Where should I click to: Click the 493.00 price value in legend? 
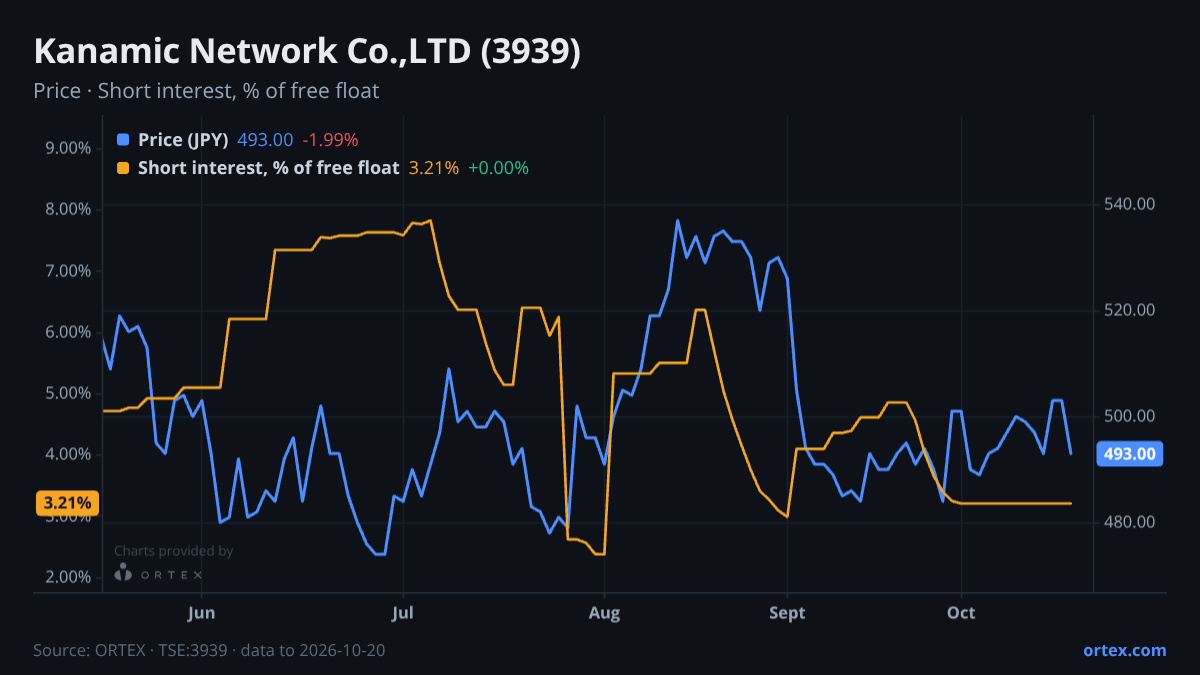tap(265, 140)
